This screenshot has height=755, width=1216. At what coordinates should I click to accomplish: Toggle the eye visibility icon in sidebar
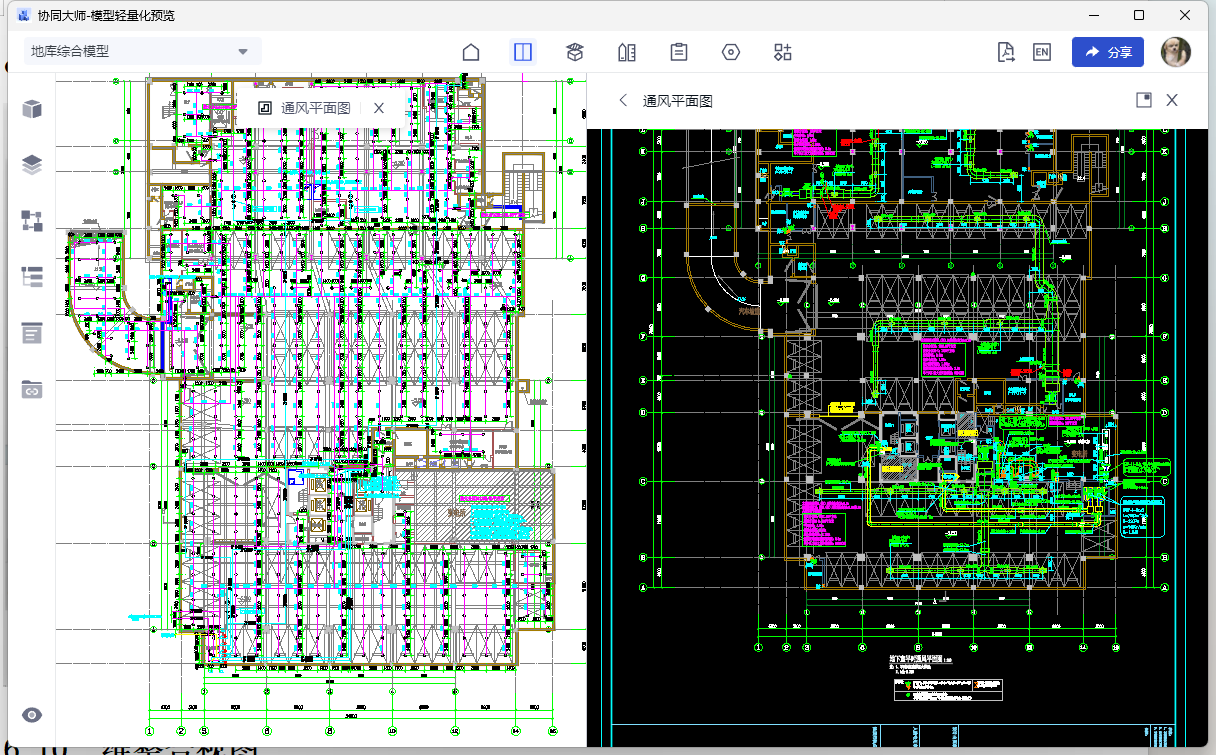(x=32, y=715)
